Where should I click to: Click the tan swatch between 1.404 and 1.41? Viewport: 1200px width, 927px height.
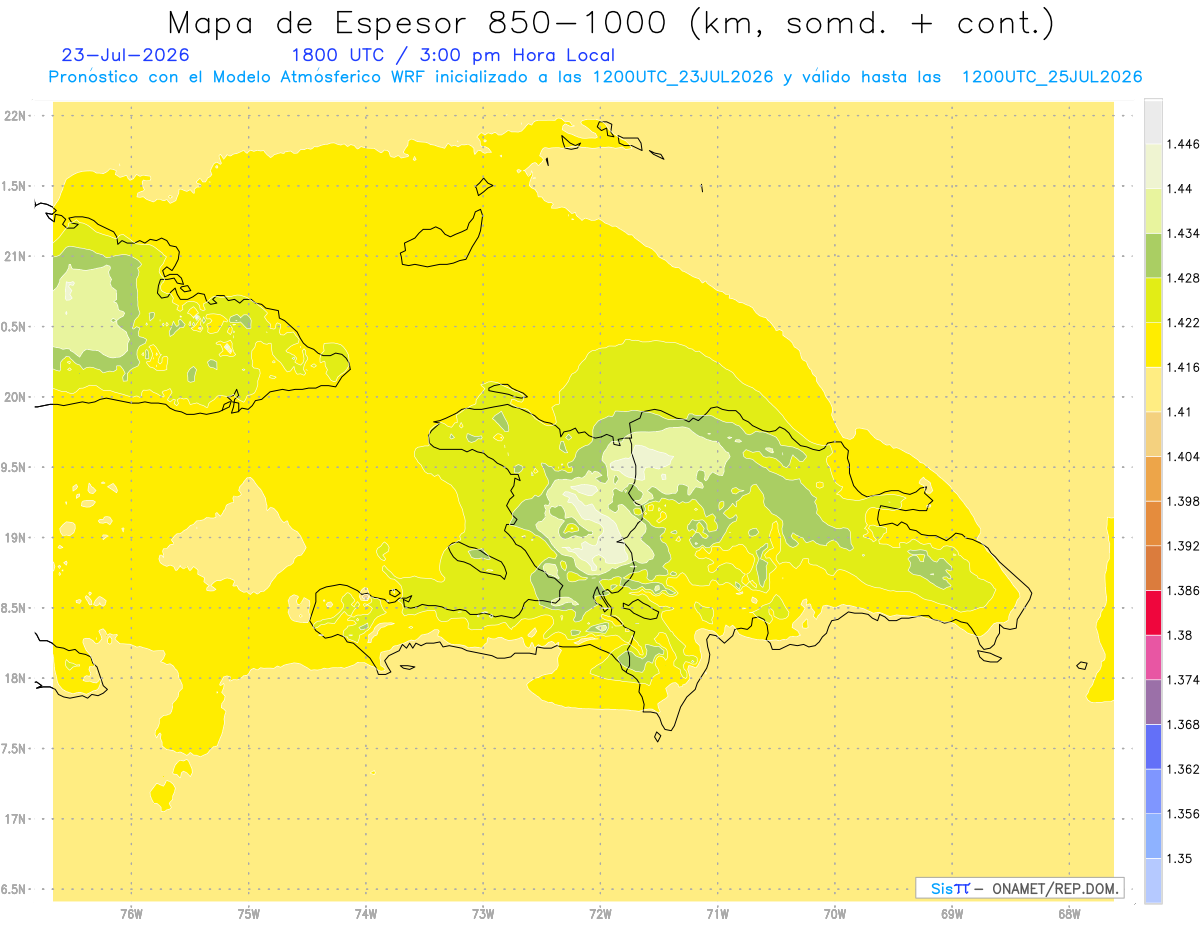(x=1153, y=434)
